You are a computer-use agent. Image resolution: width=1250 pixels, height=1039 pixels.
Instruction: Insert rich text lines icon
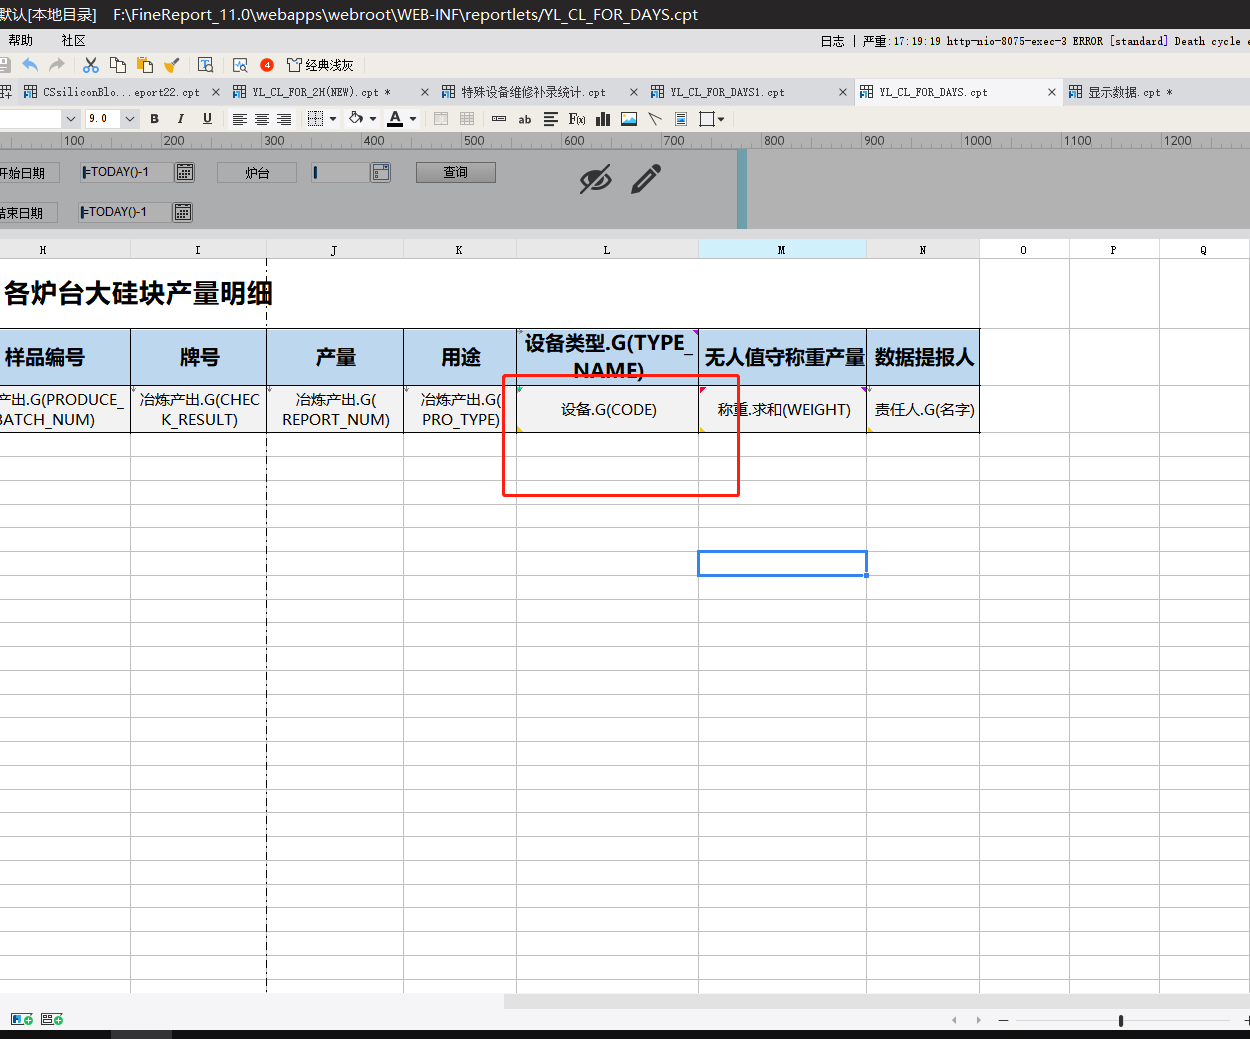coord(551,119)
